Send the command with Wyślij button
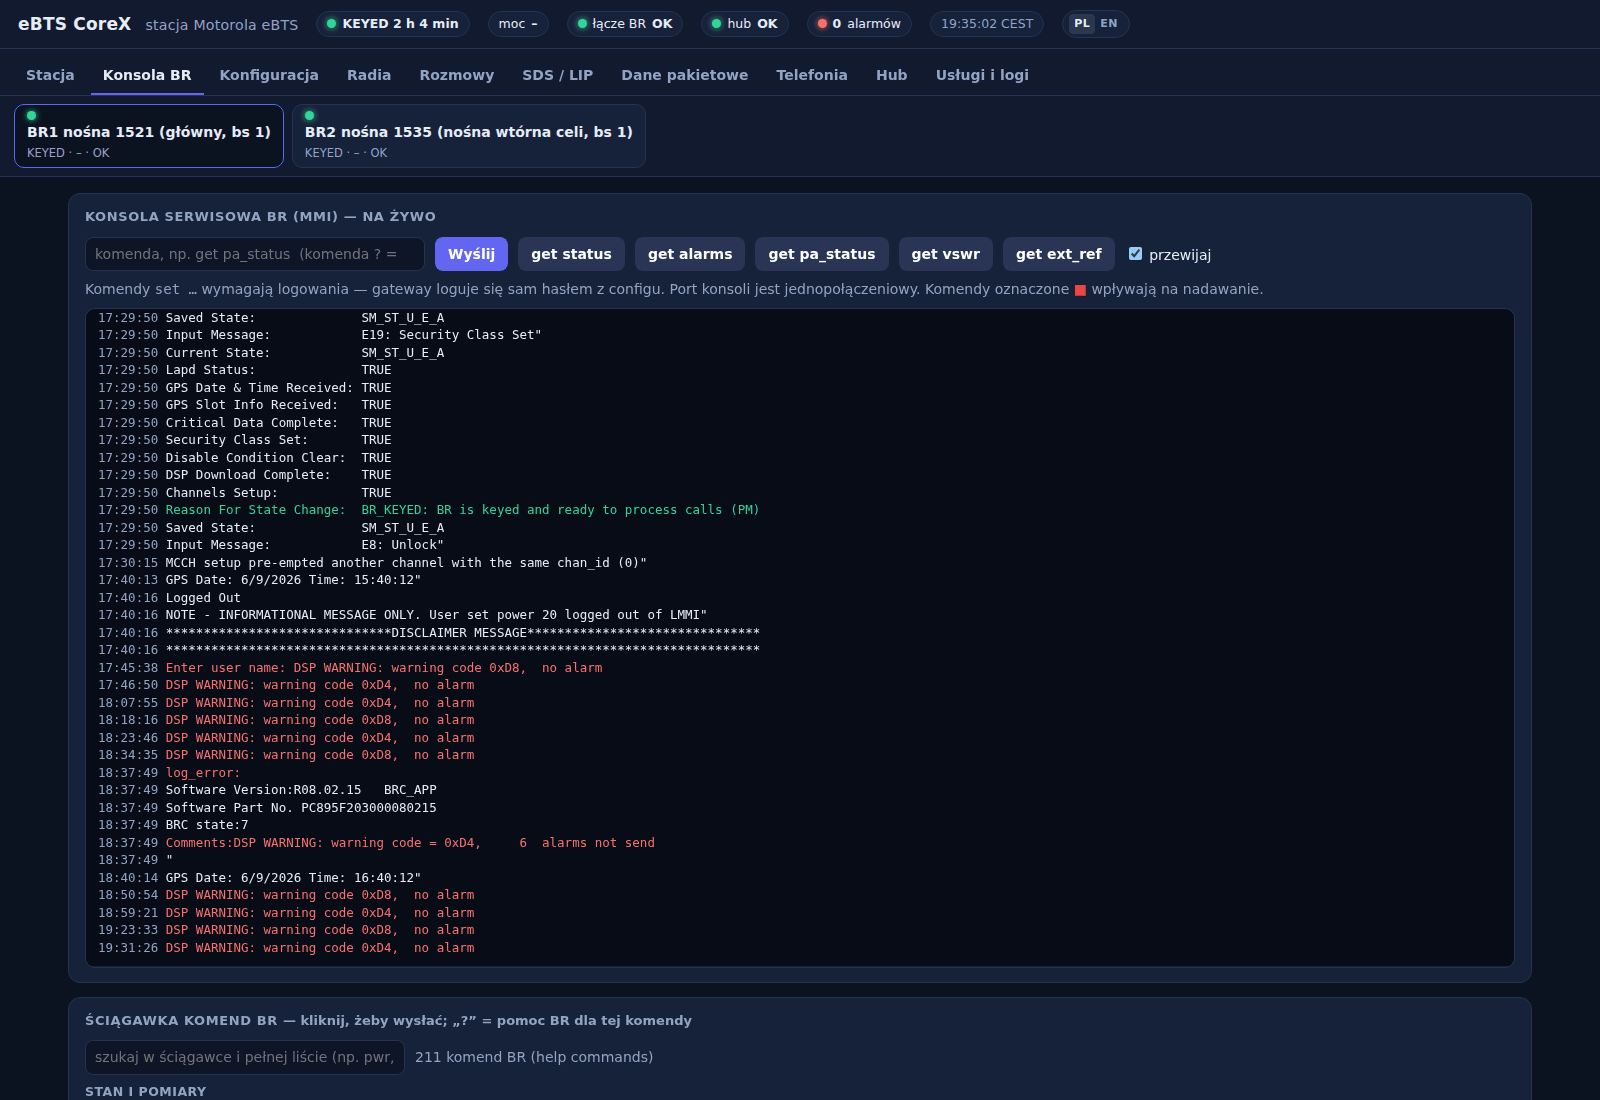This screenshot has height=1100, width=1600. [471, 254]
